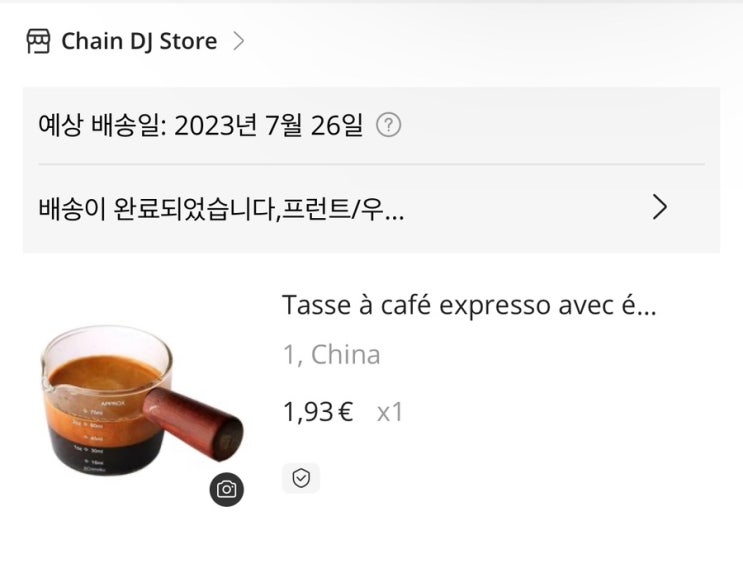The height and width of the screenshot is (578, 743).
Task: Click the x1 quantity indicator
Action: click(390, 412)
